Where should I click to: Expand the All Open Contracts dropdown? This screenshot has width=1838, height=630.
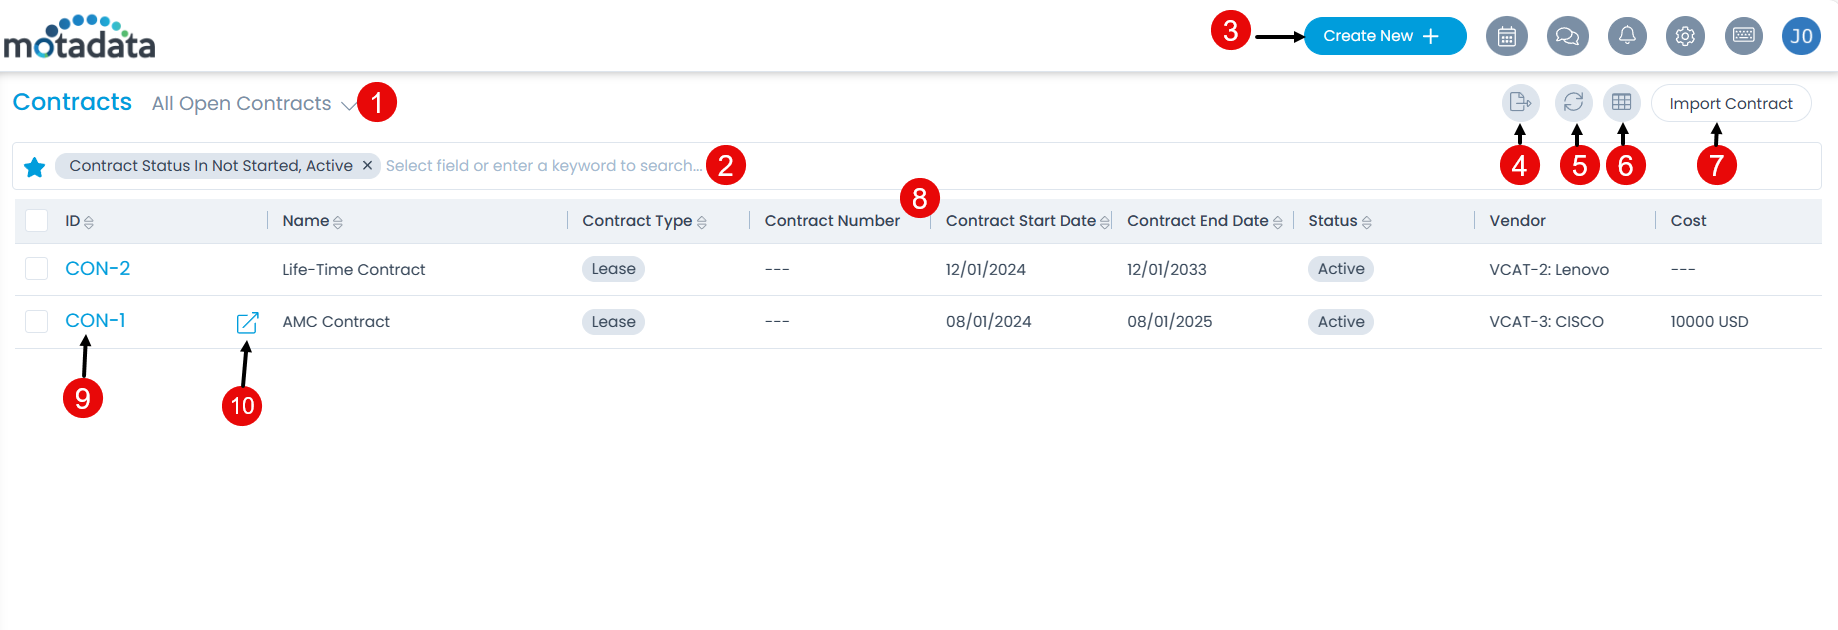click(x=347, y=105)
